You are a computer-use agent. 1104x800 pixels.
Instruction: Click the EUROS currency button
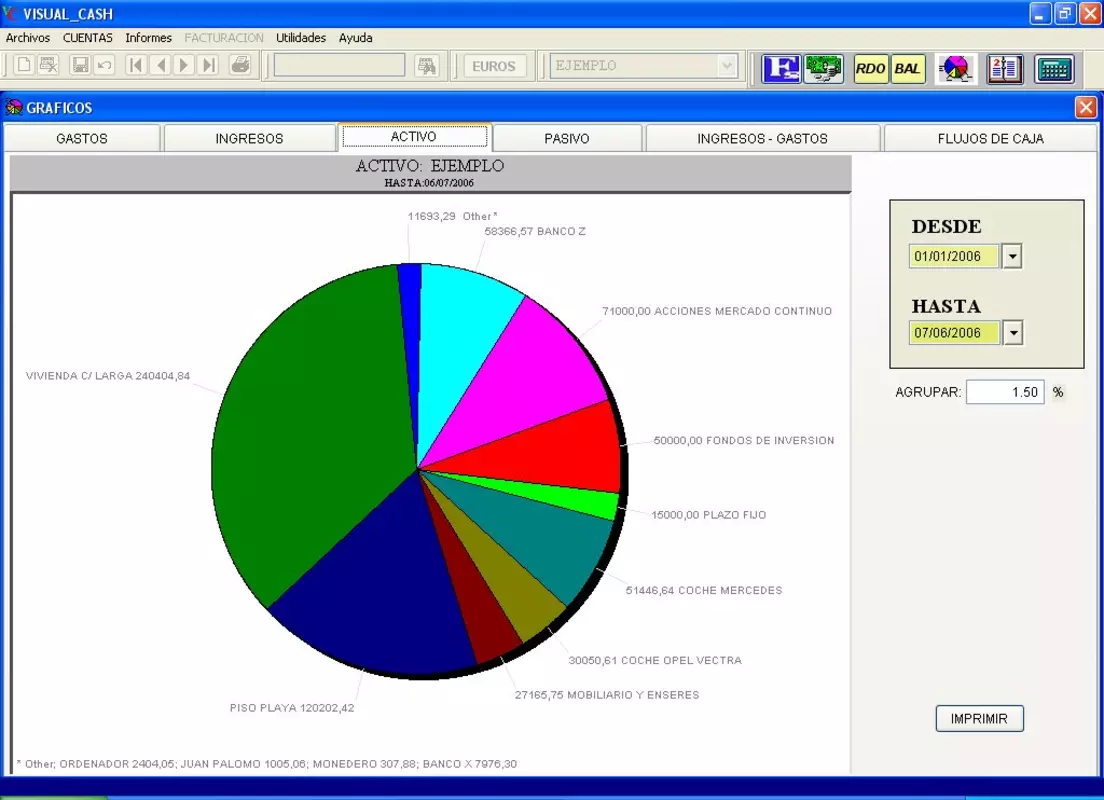(494, 65)
